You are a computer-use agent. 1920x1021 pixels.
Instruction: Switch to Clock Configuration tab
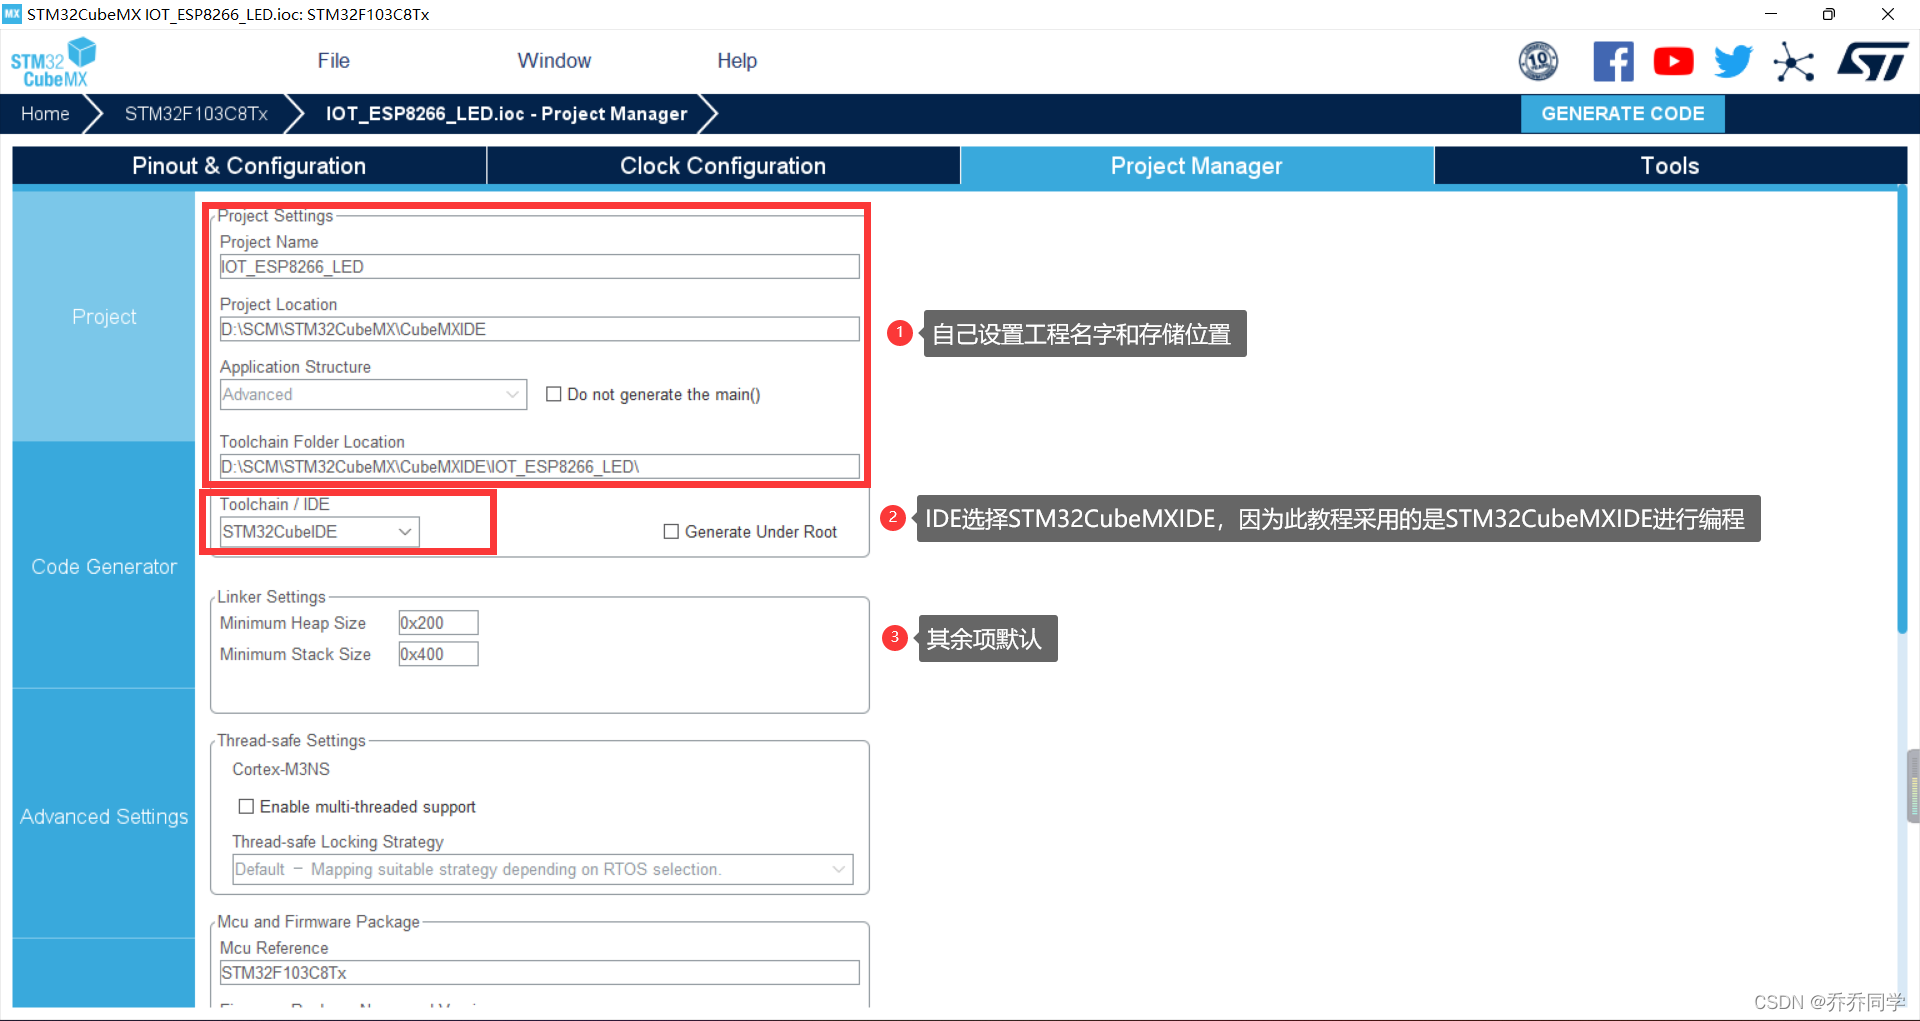[723, 166]
